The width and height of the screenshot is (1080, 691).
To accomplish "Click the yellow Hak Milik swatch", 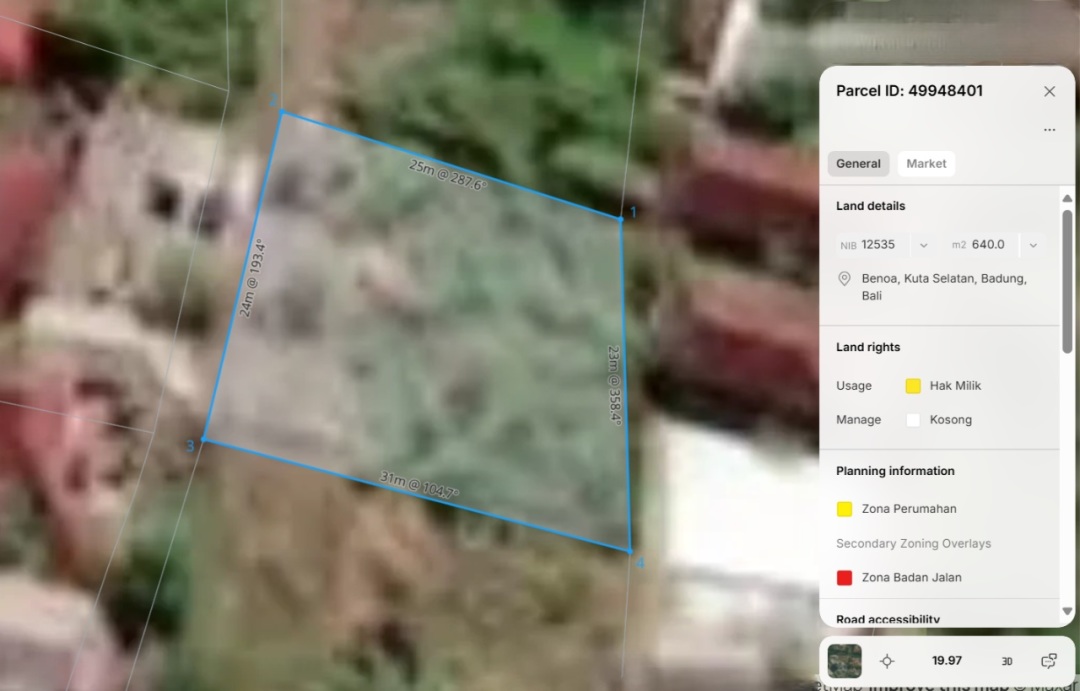I will (x=913, y=386).
